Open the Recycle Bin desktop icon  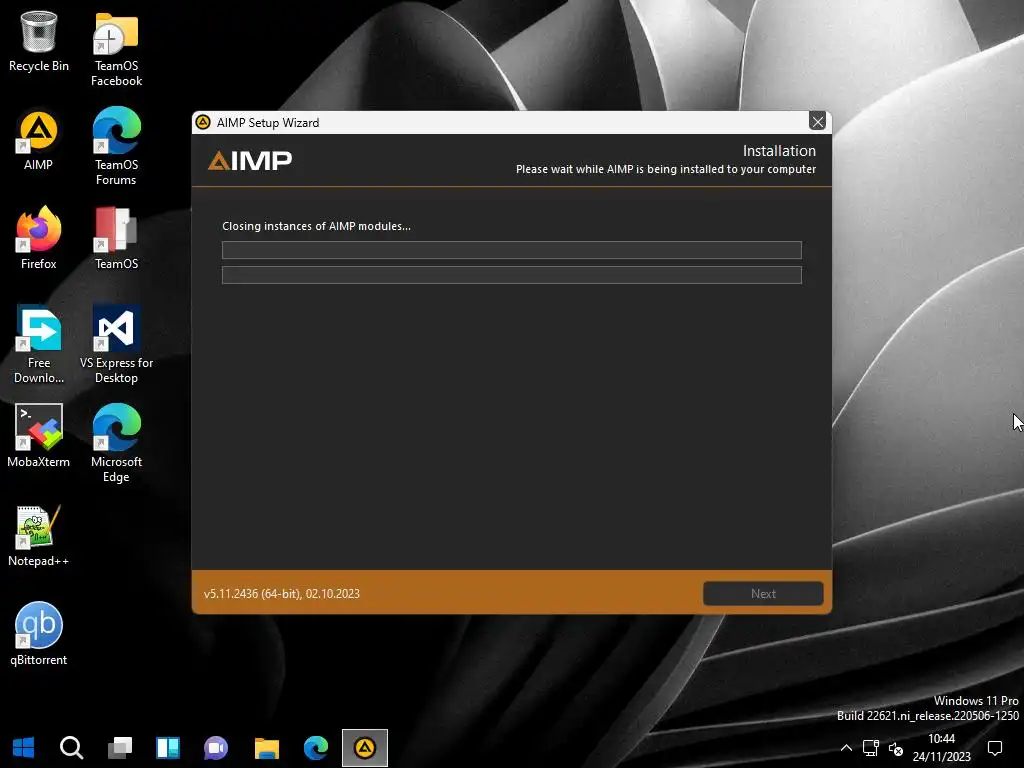point(39,40)
